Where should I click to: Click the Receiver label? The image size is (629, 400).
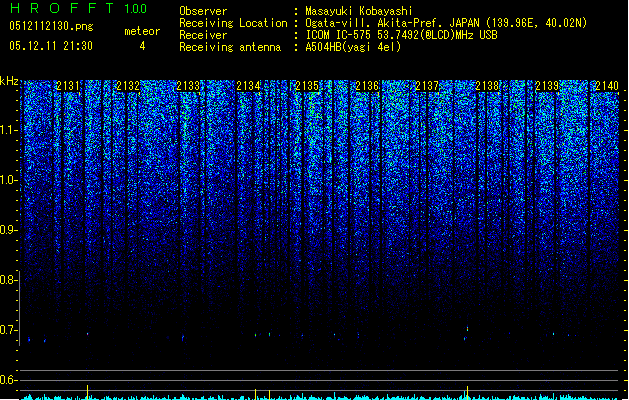point(203,35)
